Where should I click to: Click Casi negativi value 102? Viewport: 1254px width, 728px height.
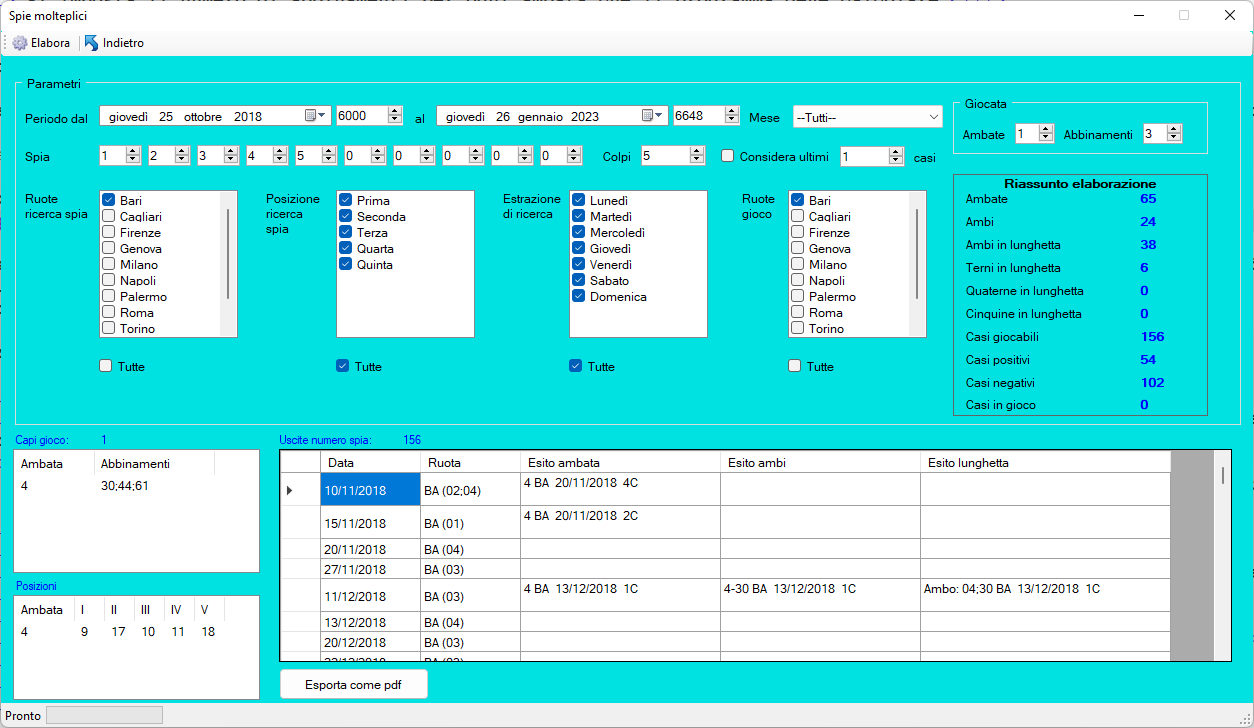1152,382
